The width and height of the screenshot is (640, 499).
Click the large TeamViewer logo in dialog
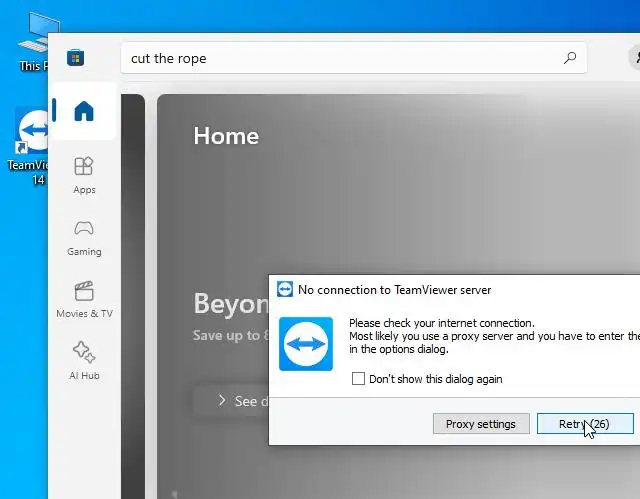[306, 344]
